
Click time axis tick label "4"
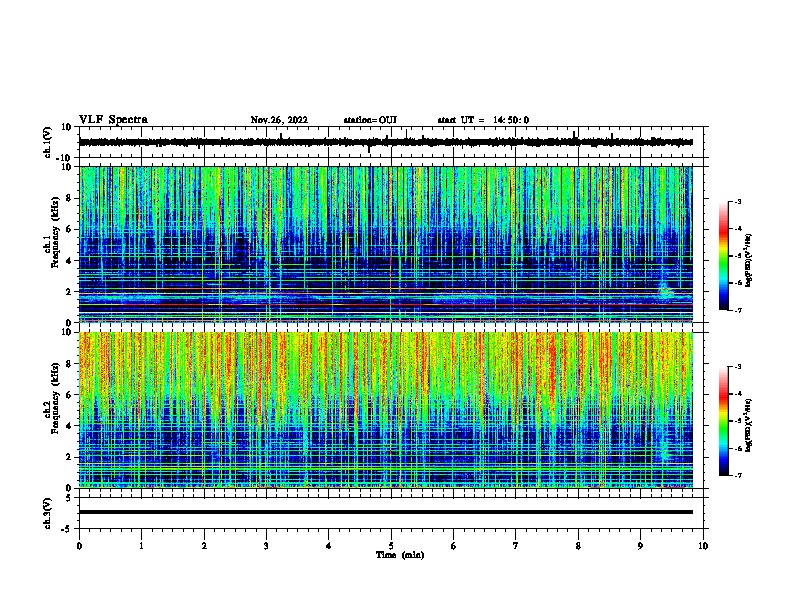click(329, 546)
